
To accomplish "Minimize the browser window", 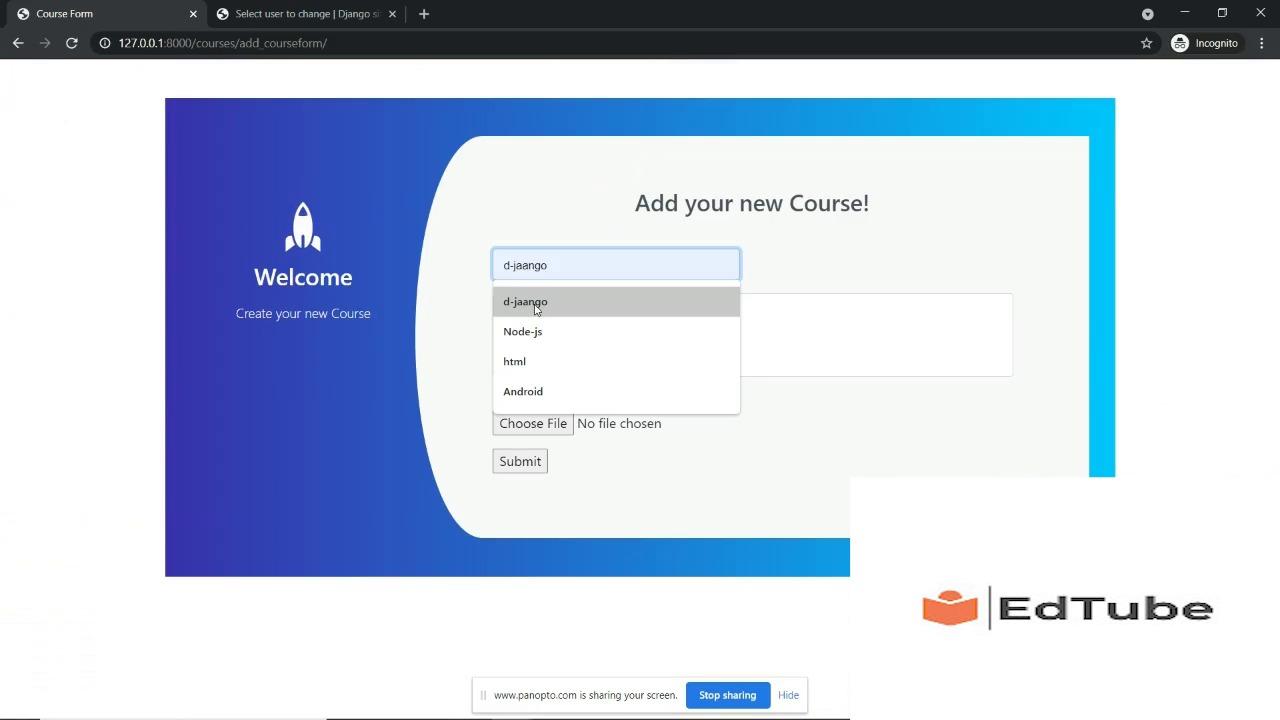I will [x=1185, y=13].
